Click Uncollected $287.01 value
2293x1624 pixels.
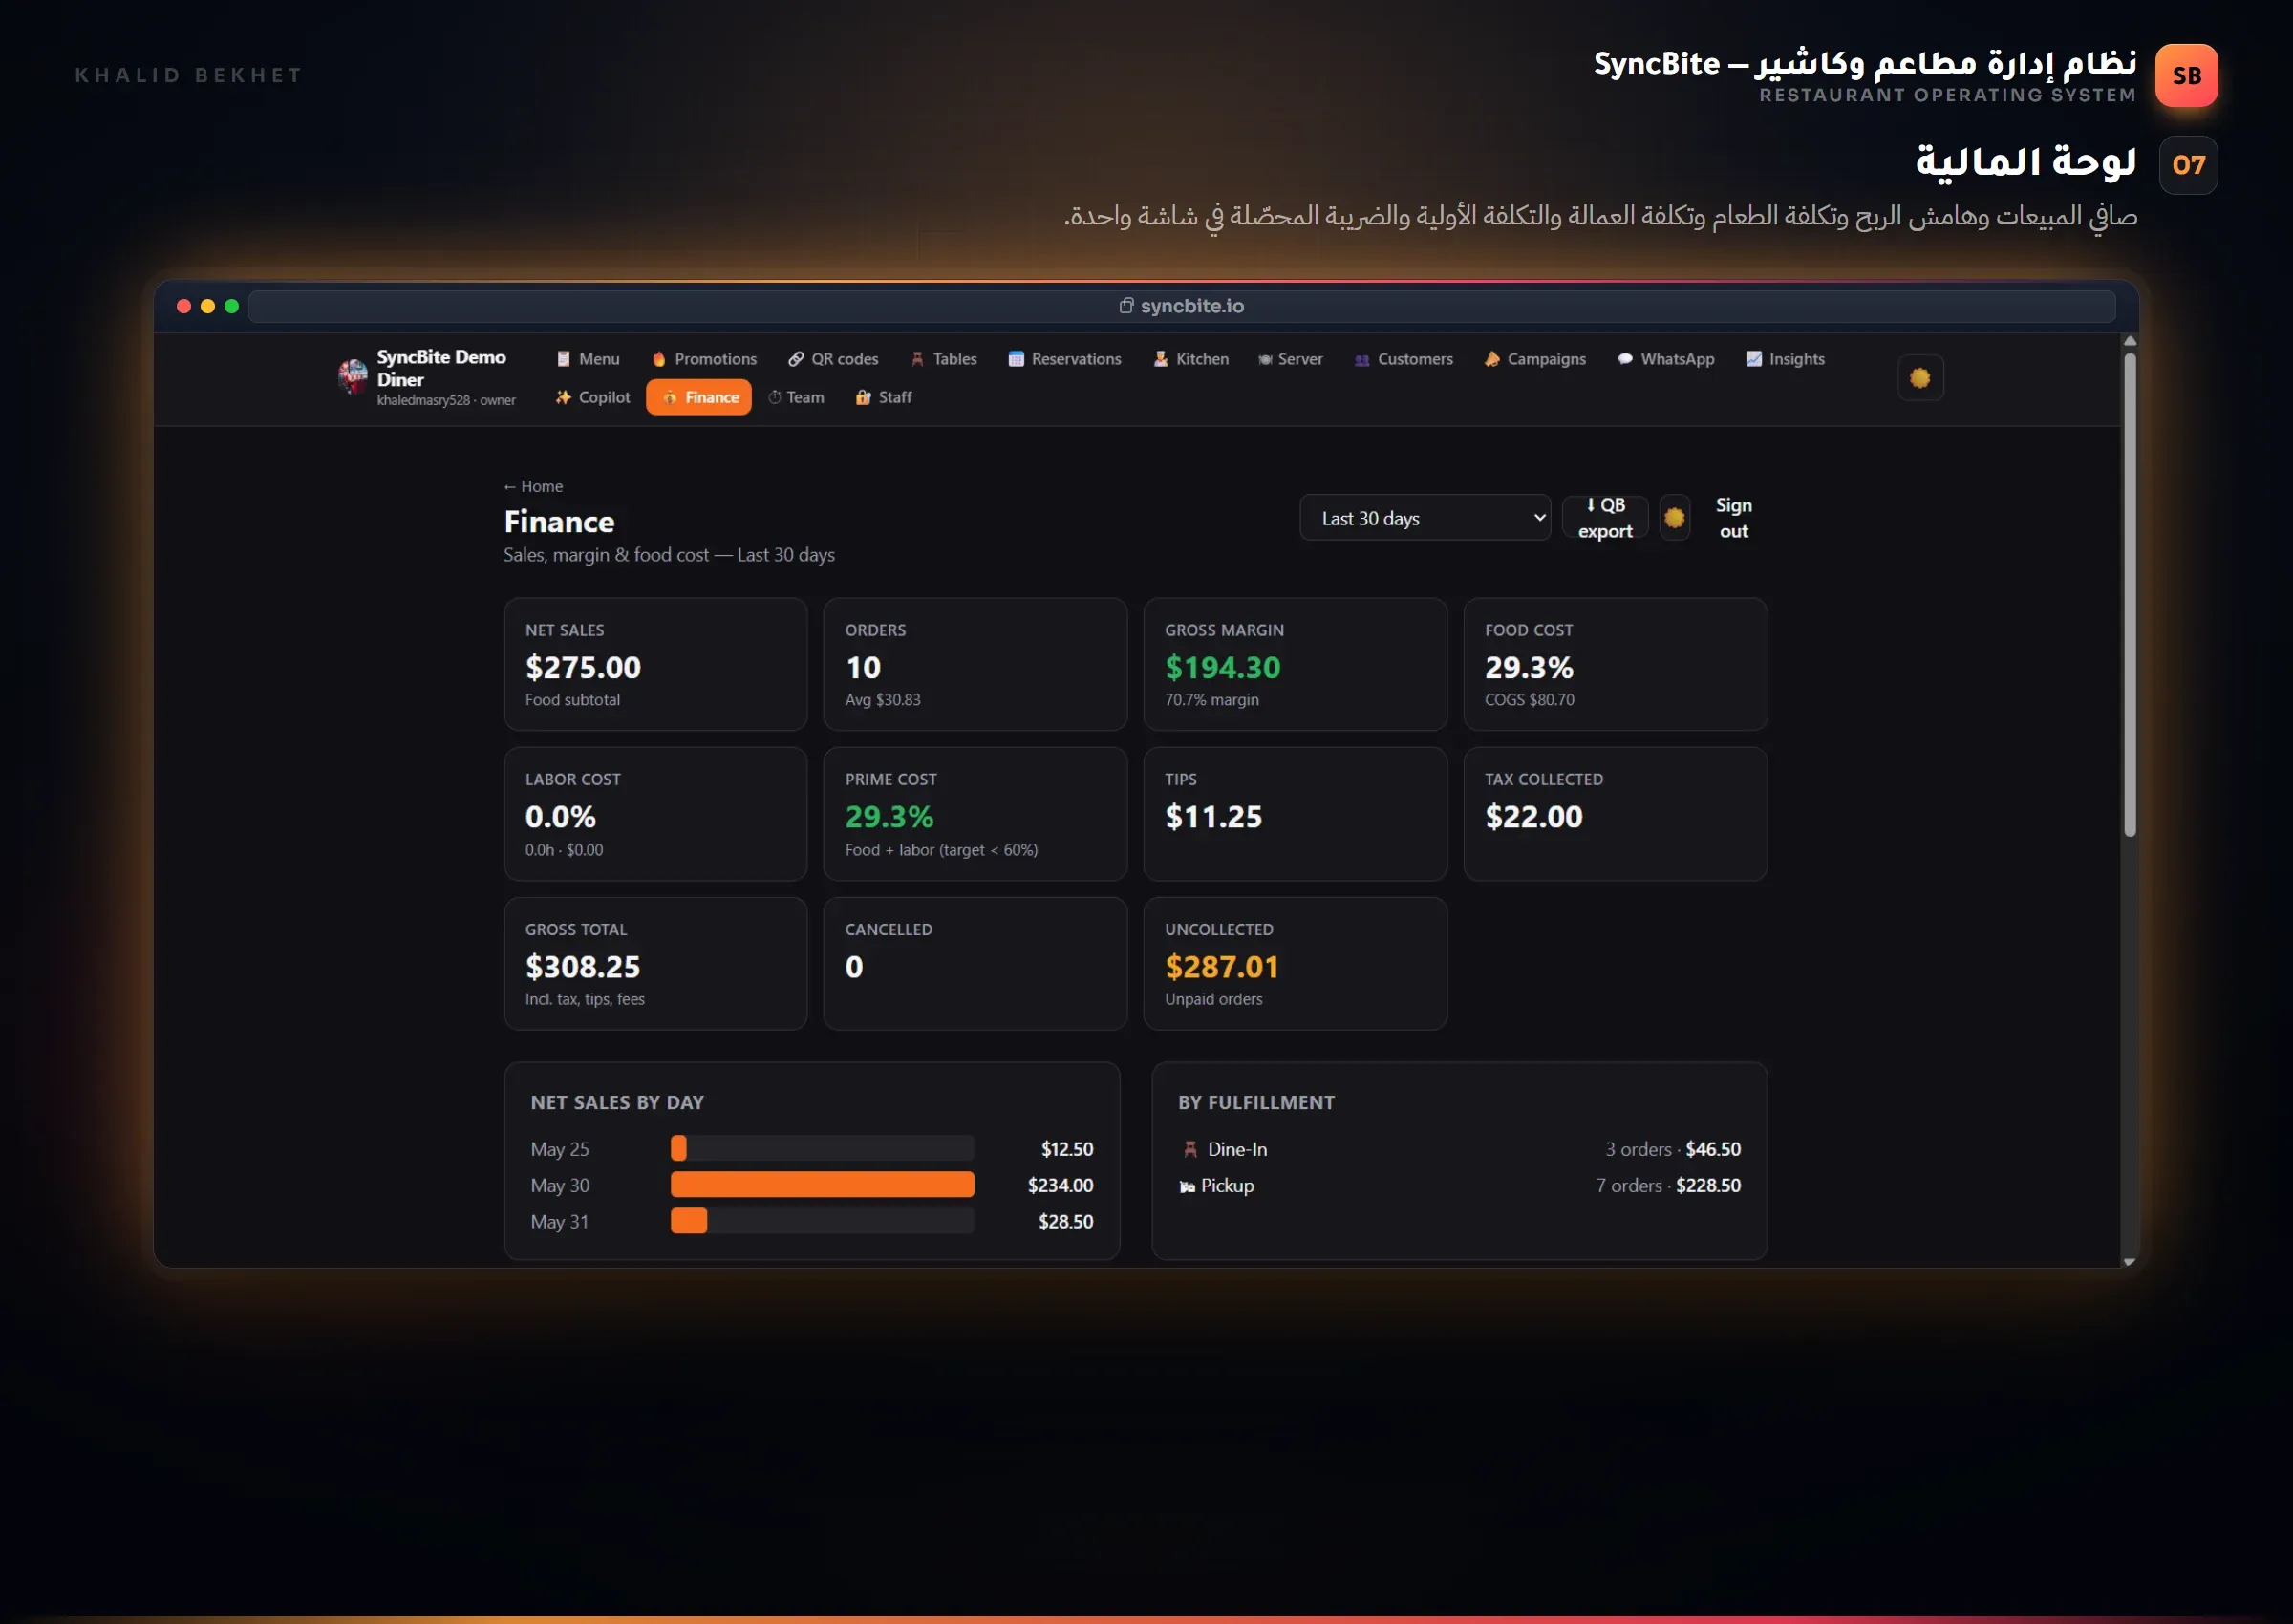tap(1221, 967)
